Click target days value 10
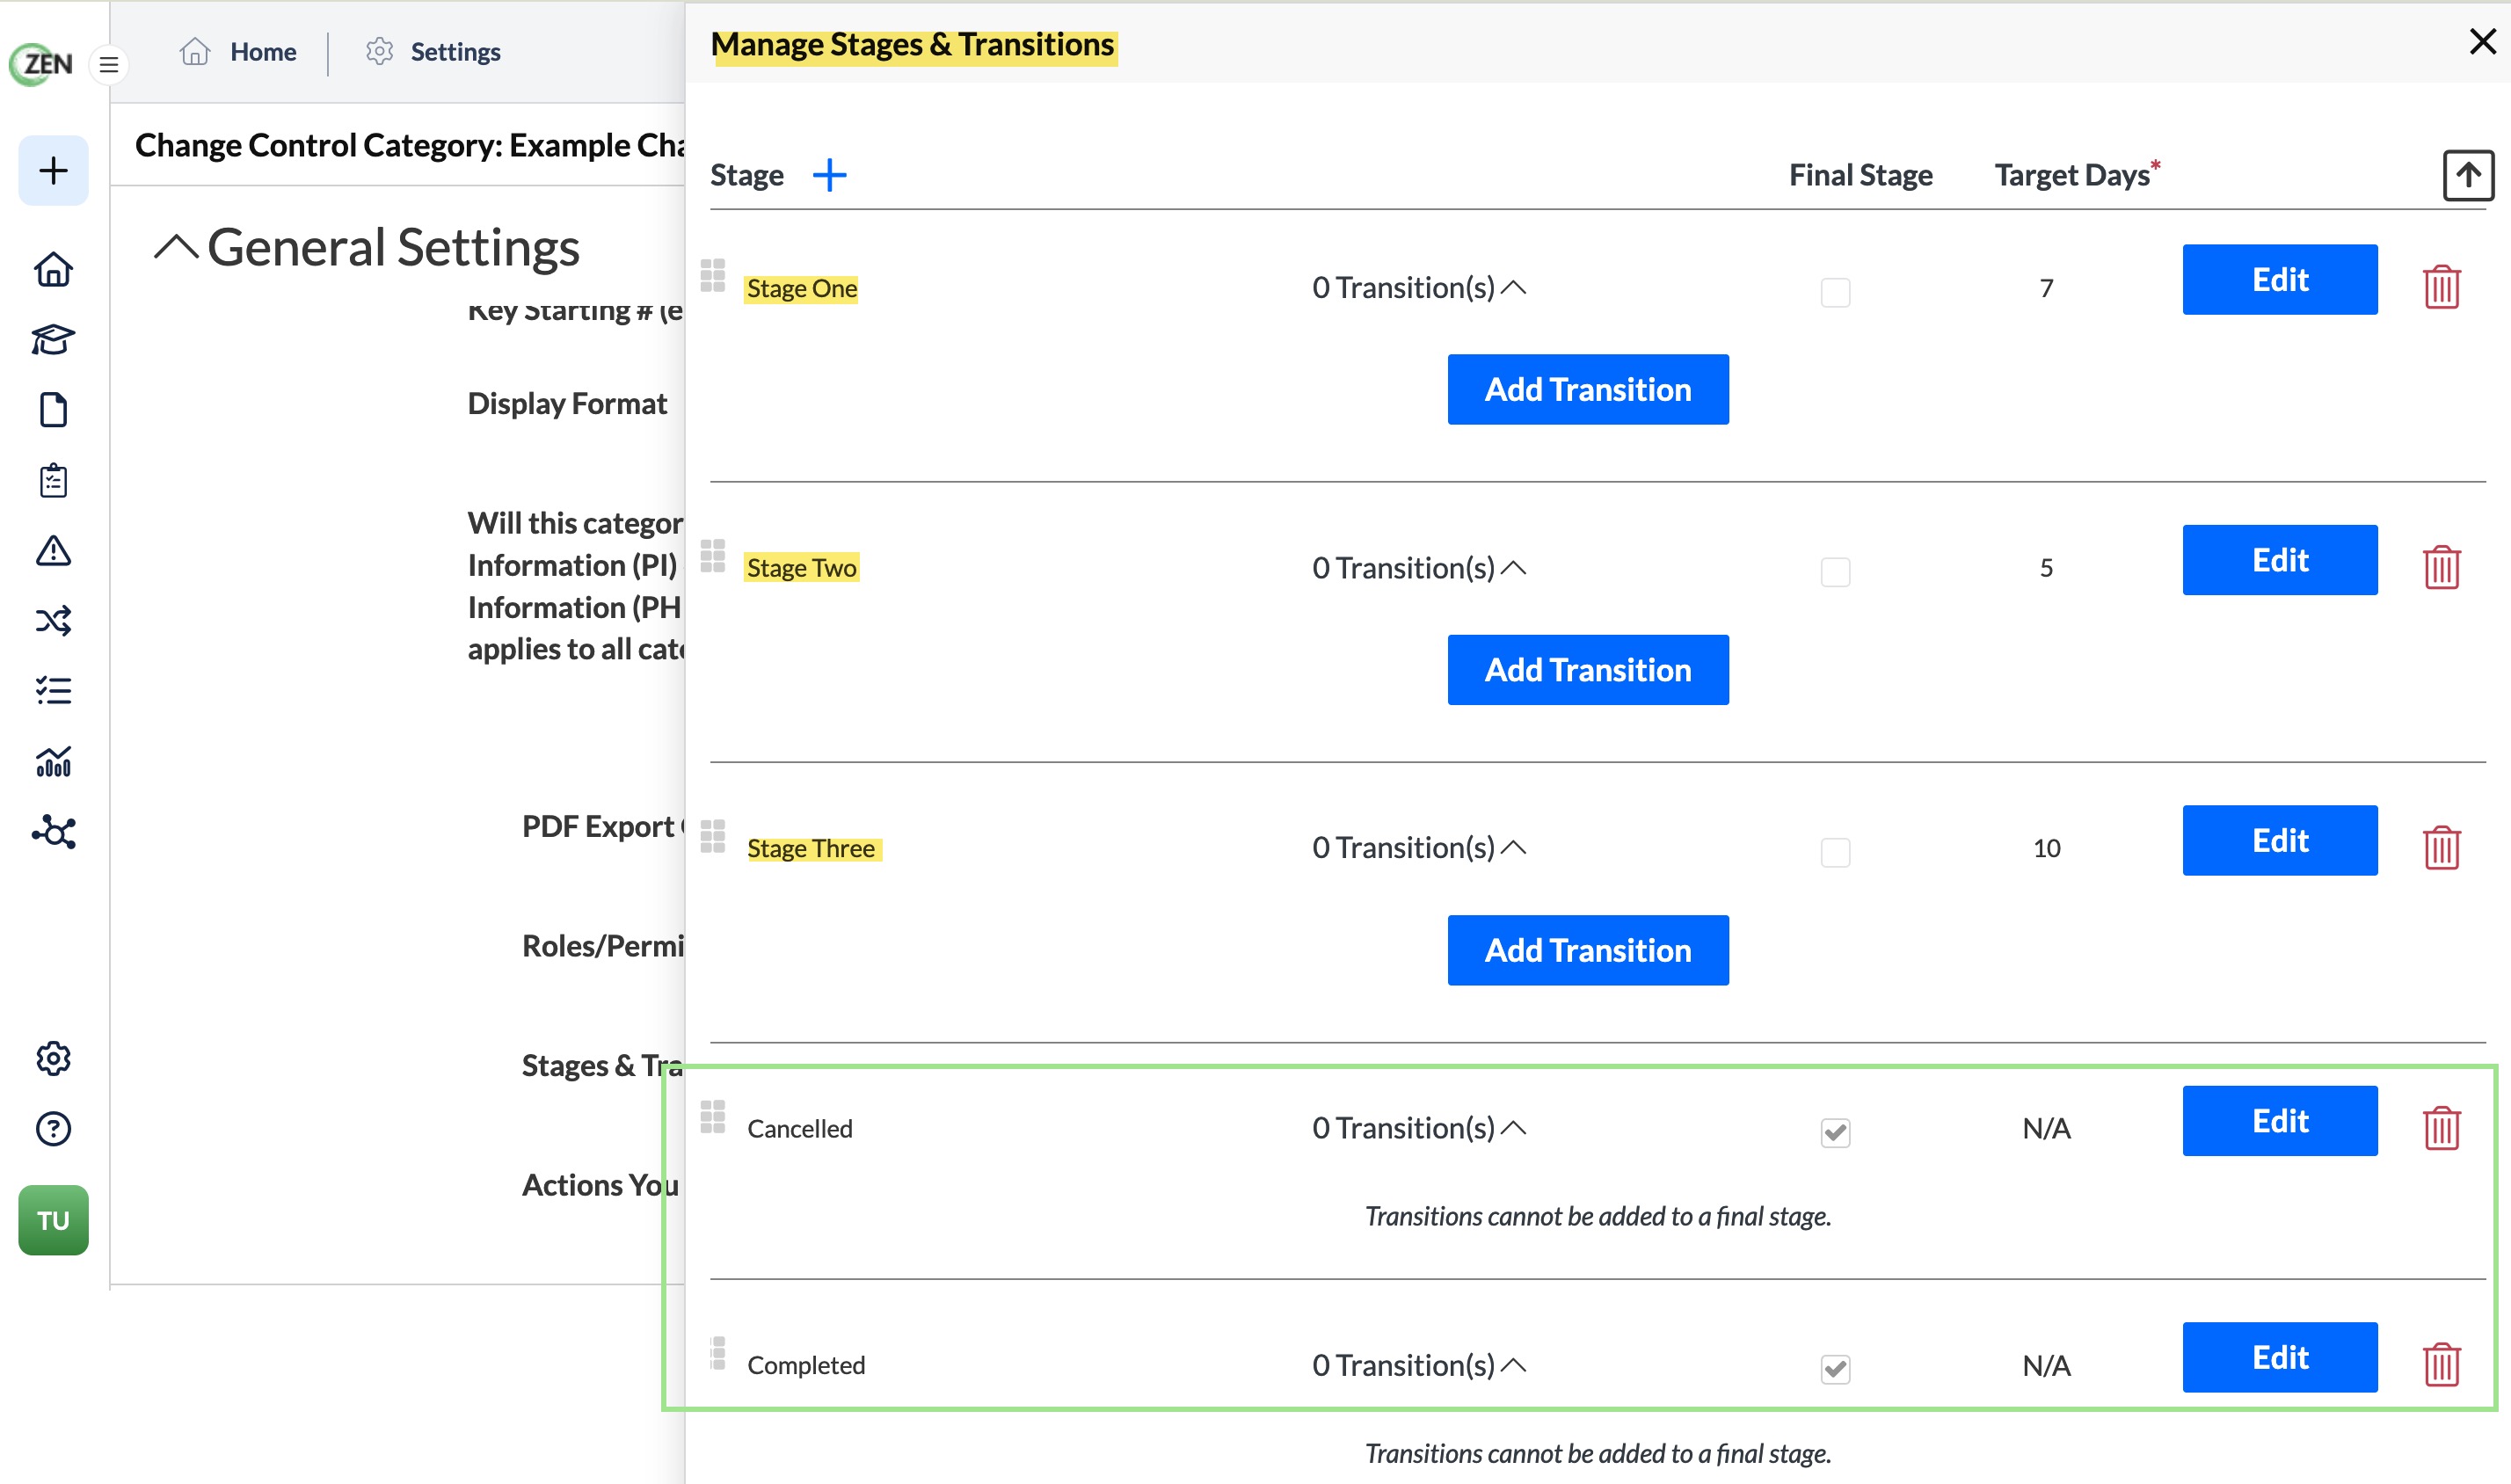Viewport: 2511px width, 1484px height. 2046,848
